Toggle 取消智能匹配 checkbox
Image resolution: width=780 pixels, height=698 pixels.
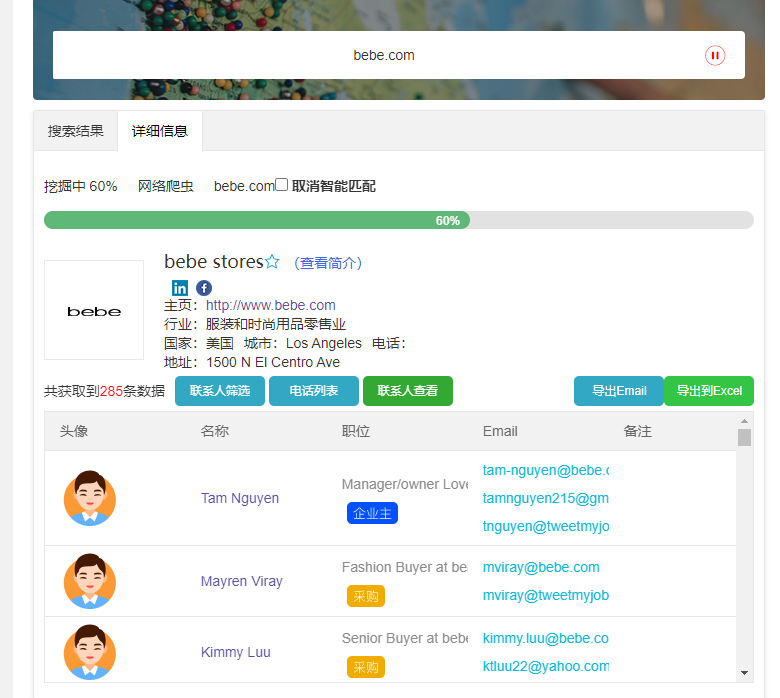pos(282,185)
